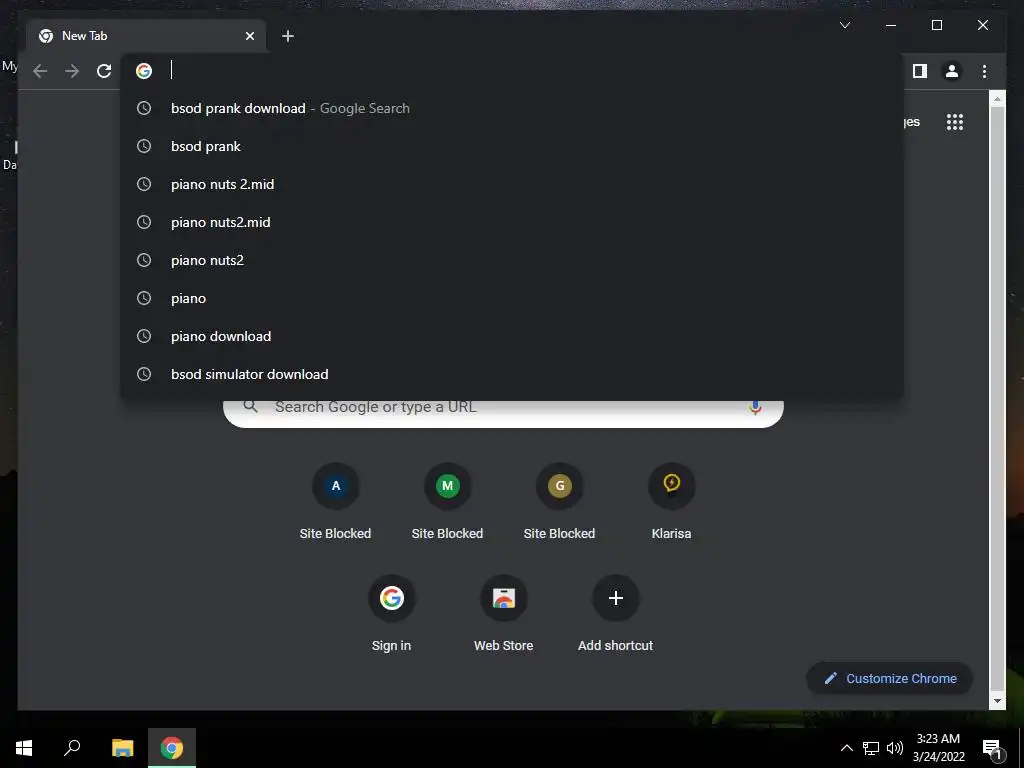This screenshot has height=768, width=1024.
Task: Open Chrome's three-dot menu
Action: (984, 71)
